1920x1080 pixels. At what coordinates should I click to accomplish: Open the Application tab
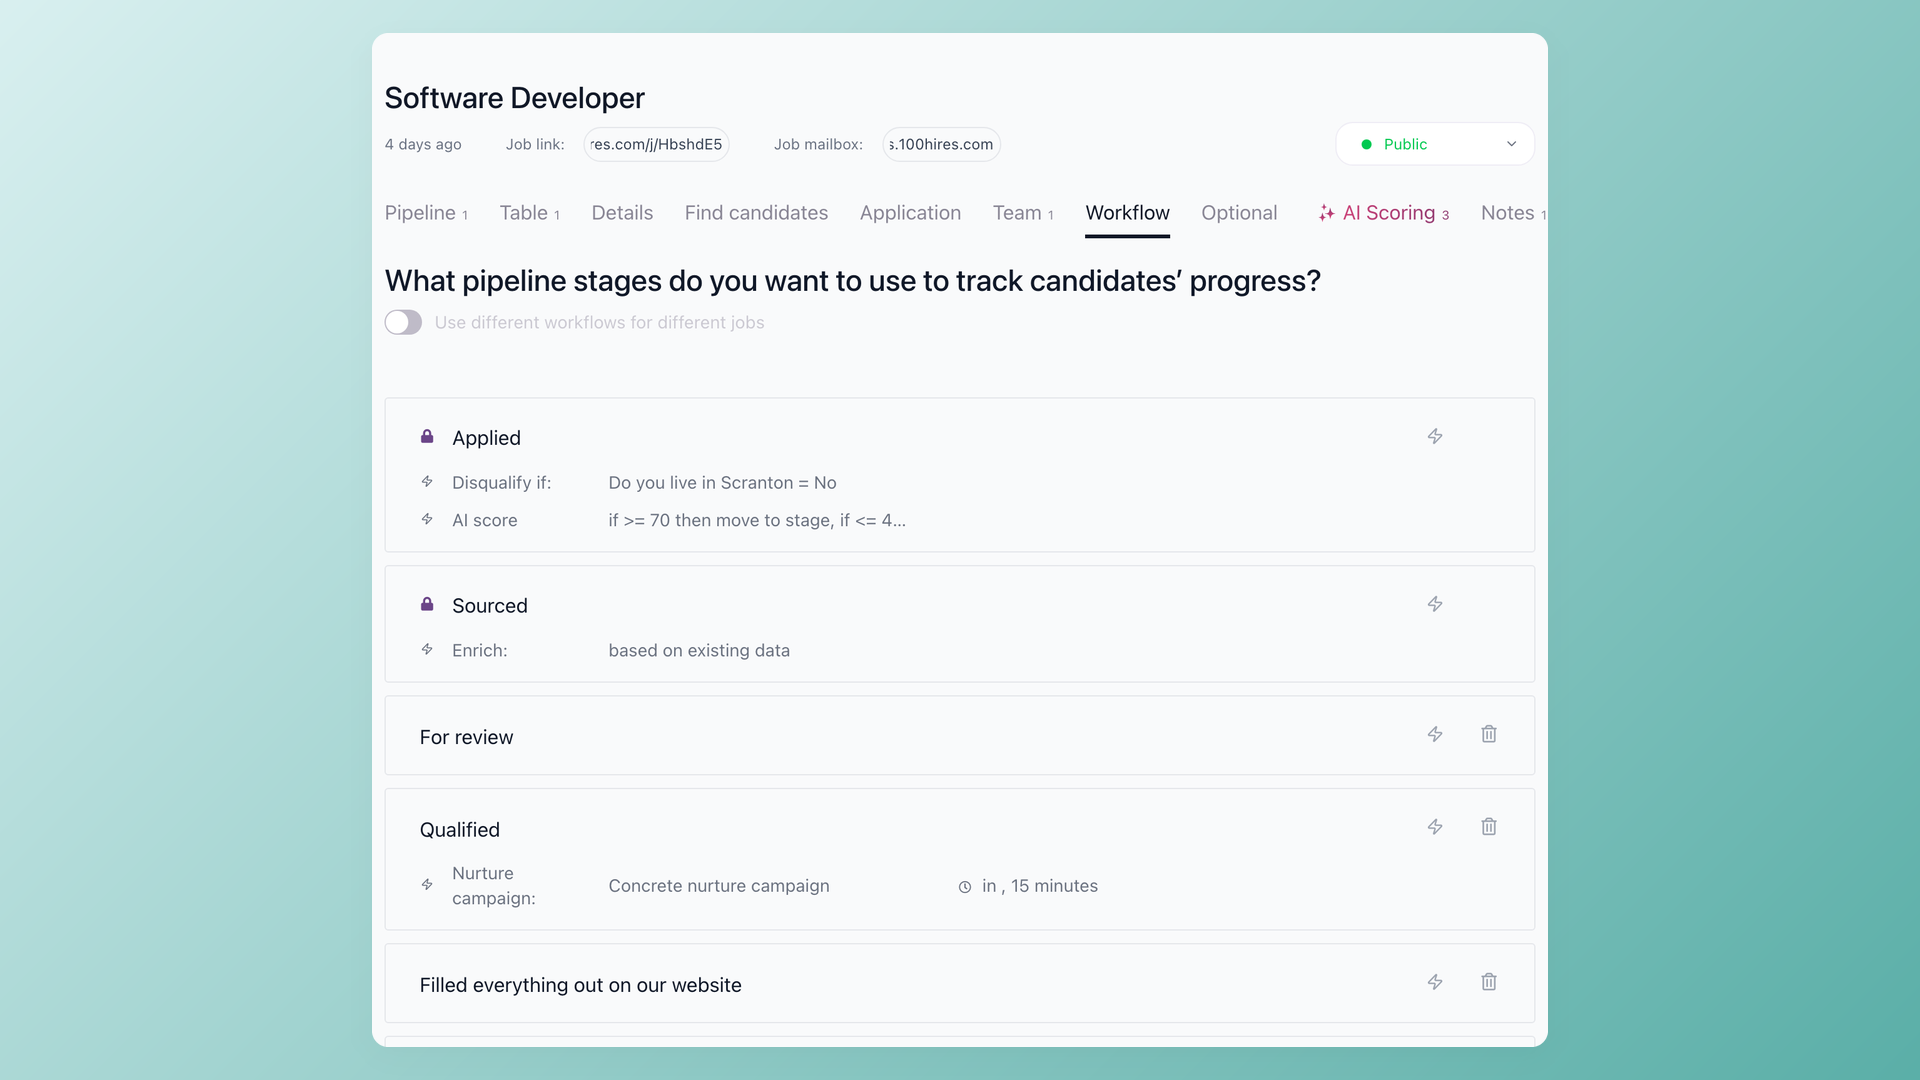point(910,213)
